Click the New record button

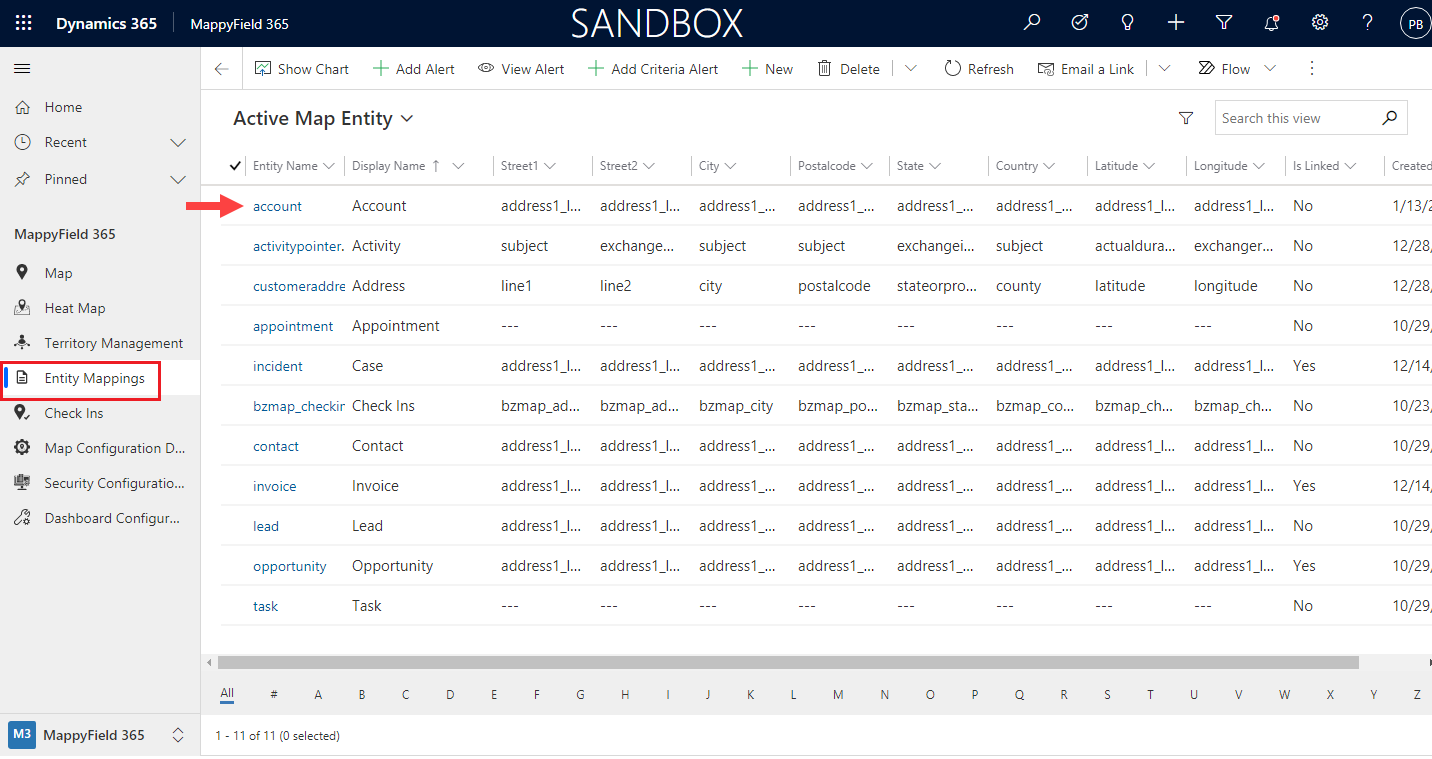pyautogui.click(x=767, y=69)
